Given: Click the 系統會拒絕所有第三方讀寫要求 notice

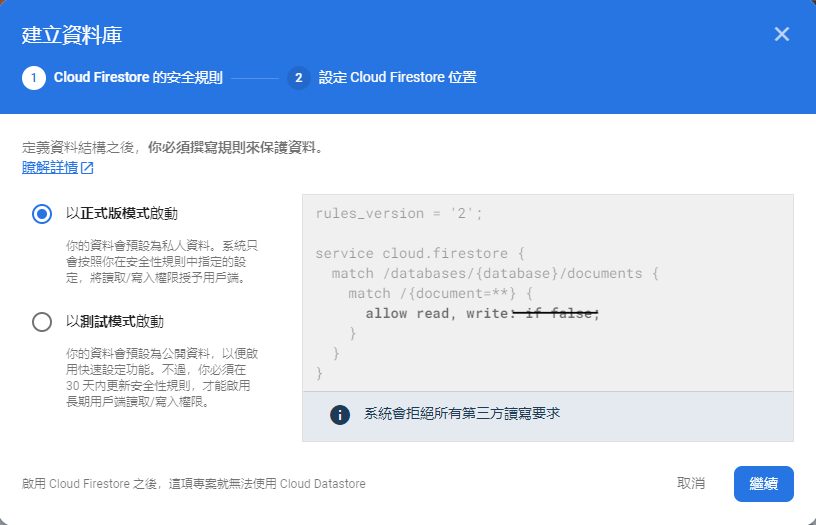Looking at the screenshot, I should (x=462, y=414).
